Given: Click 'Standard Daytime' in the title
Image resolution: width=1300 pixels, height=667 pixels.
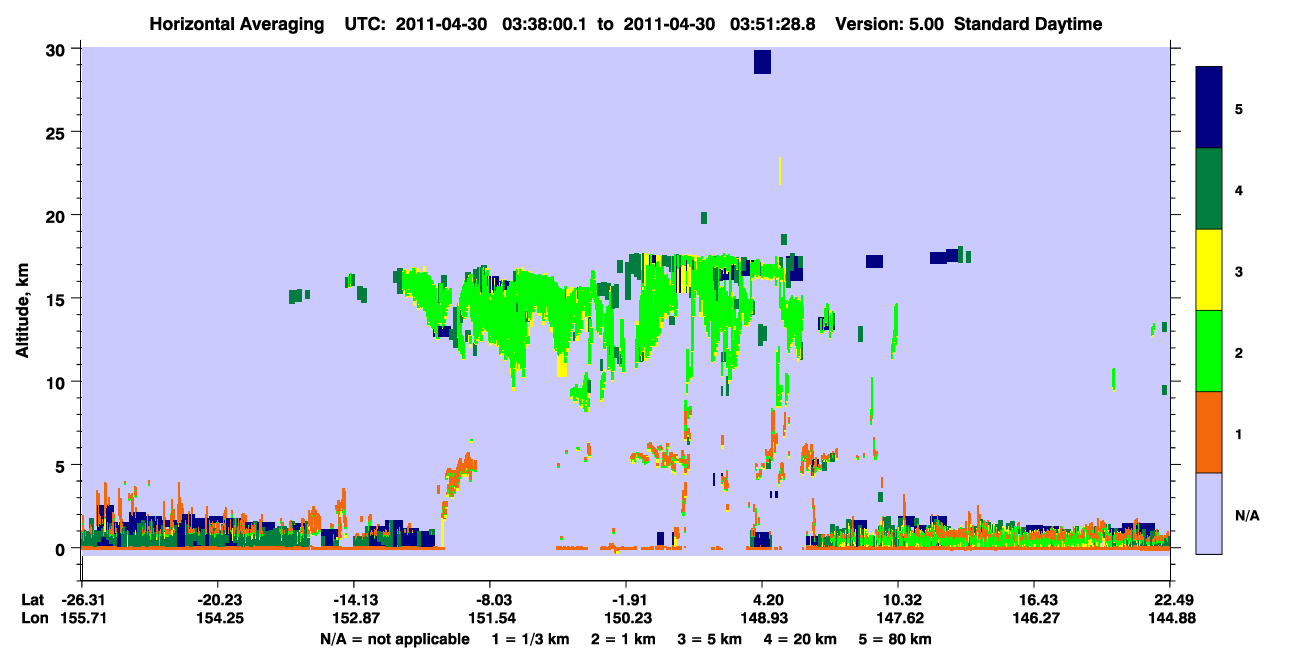Looking at the screenshot, I should click(1028, 24).
